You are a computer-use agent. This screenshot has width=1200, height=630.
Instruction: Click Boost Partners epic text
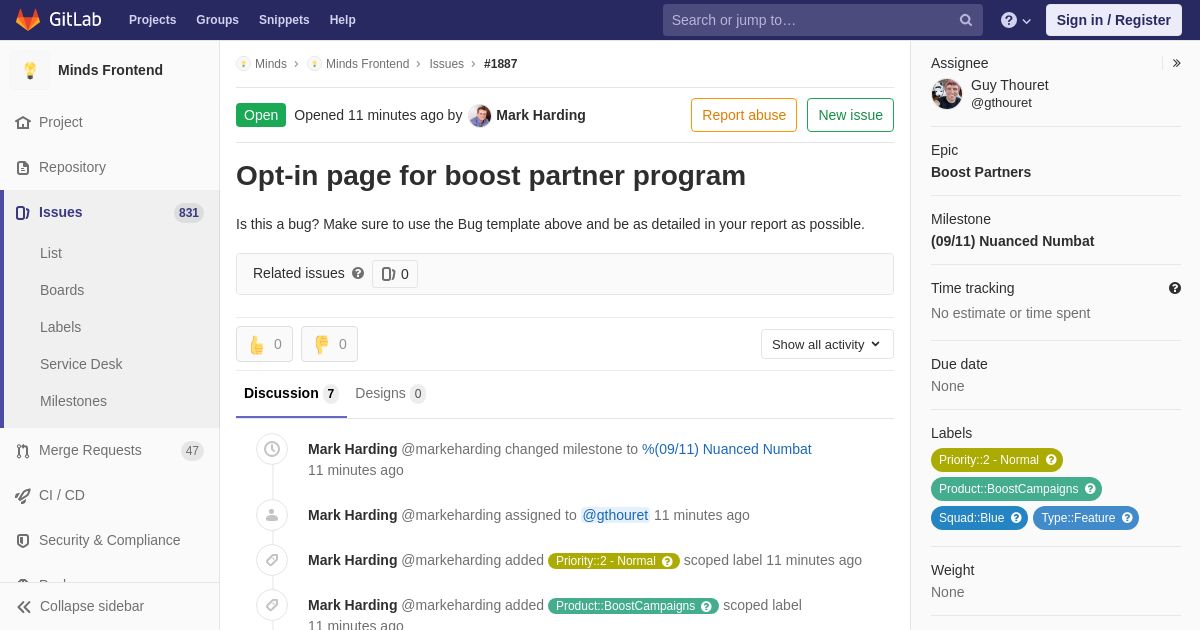981,172
